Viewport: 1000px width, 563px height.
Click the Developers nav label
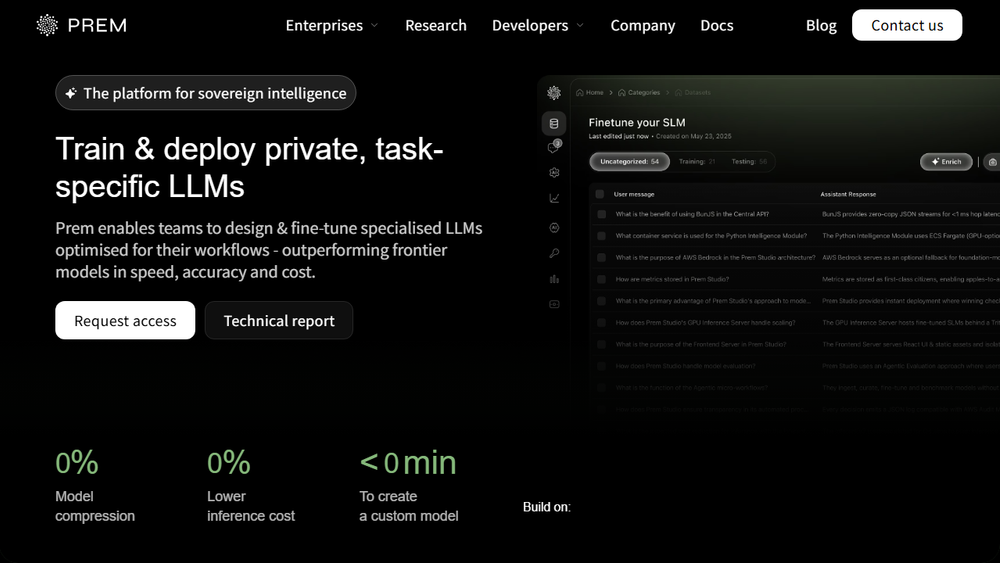pyautogui.click(x=530, y=26)
